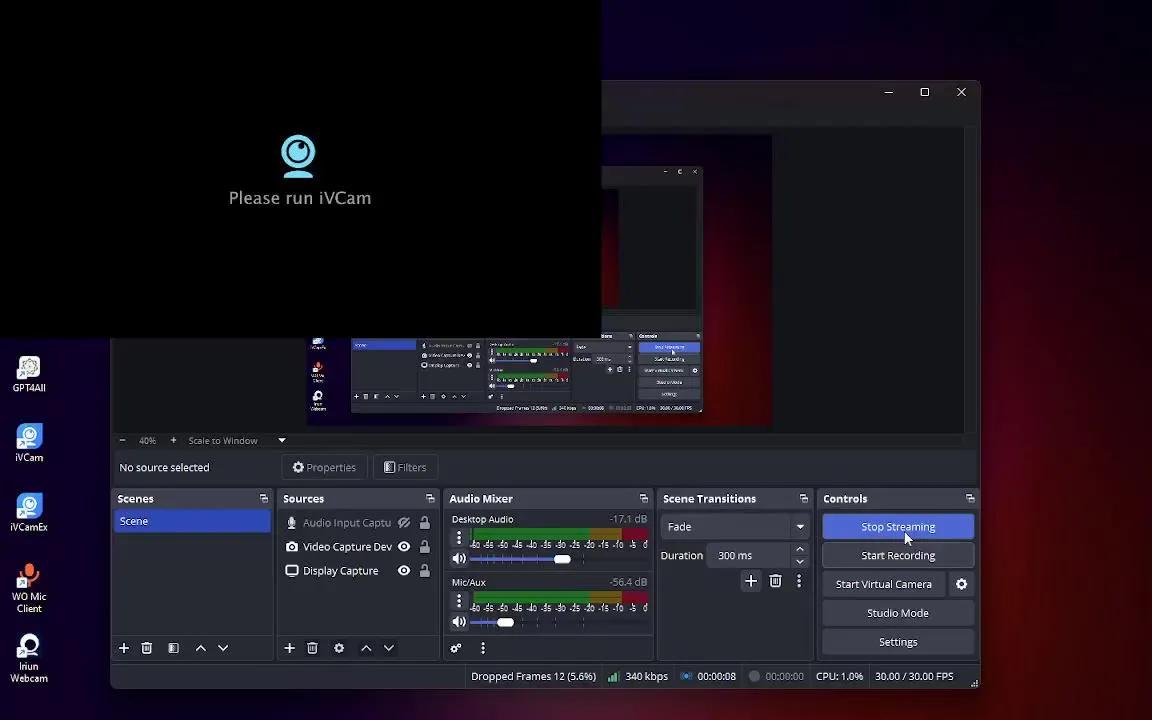
Task: Toggle lock on Video Capture Device
Action: (425, 547)
